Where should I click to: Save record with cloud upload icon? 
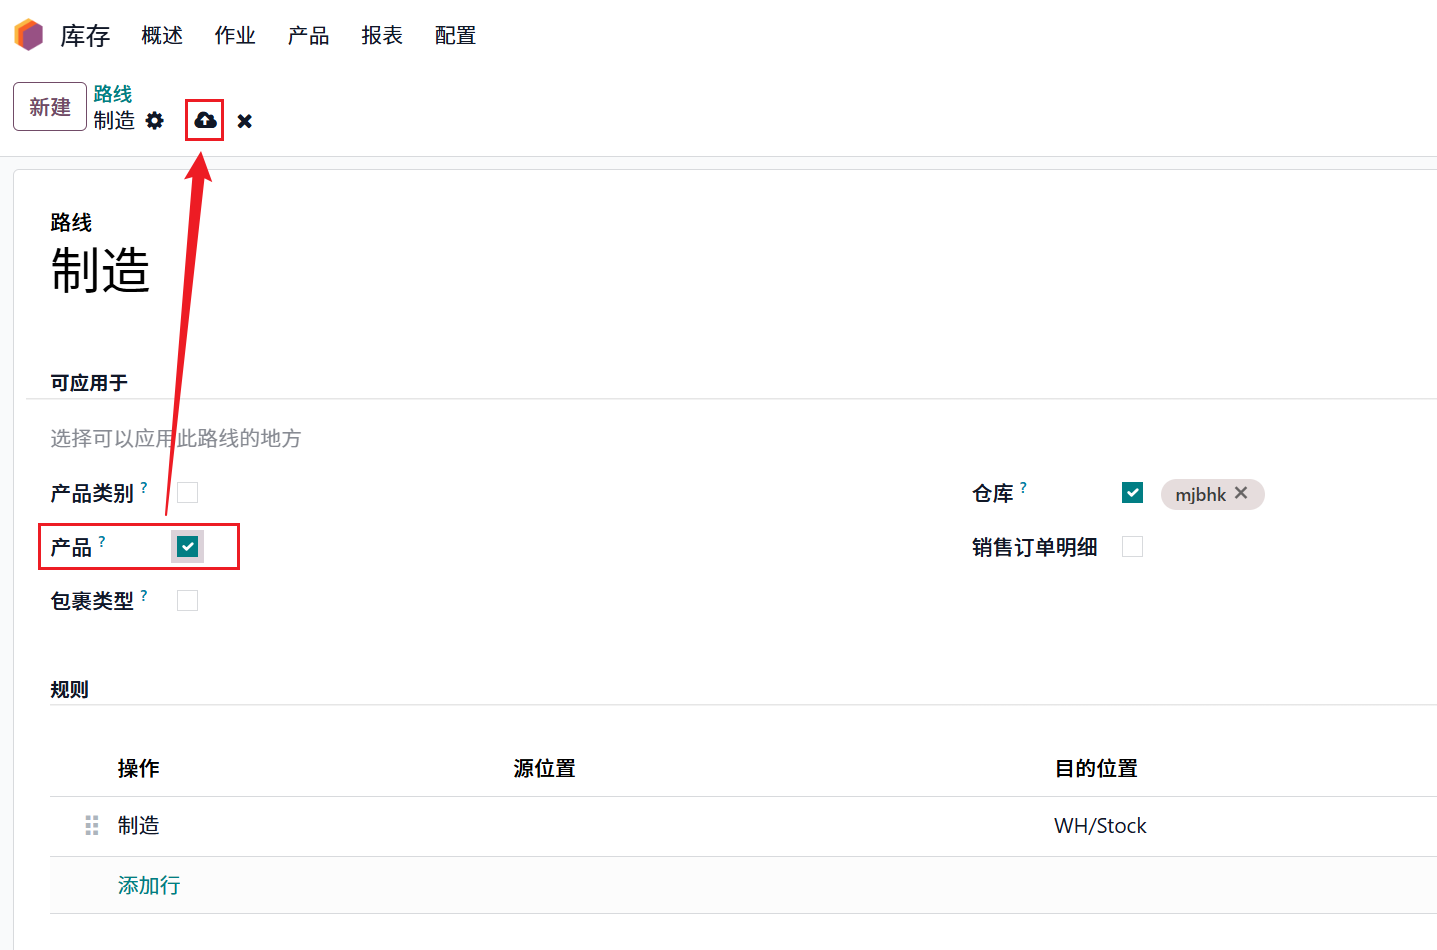pyautogui.click(x=205, y=121)
